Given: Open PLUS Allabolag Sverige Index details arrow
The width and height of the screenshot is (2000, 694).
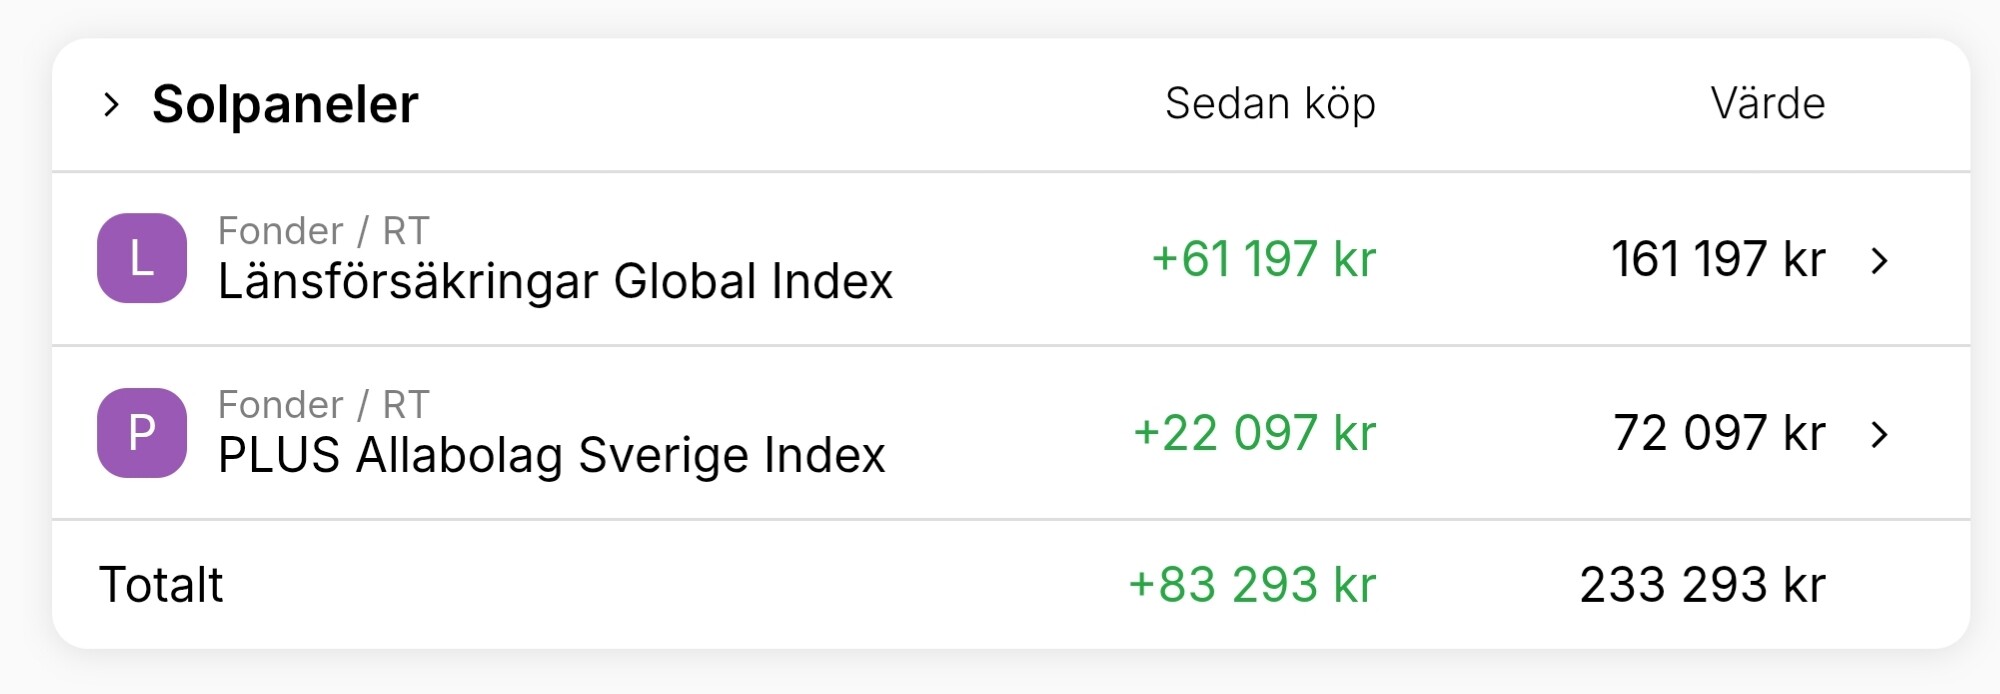Looking at the screenshot, I should point(1879,434).
